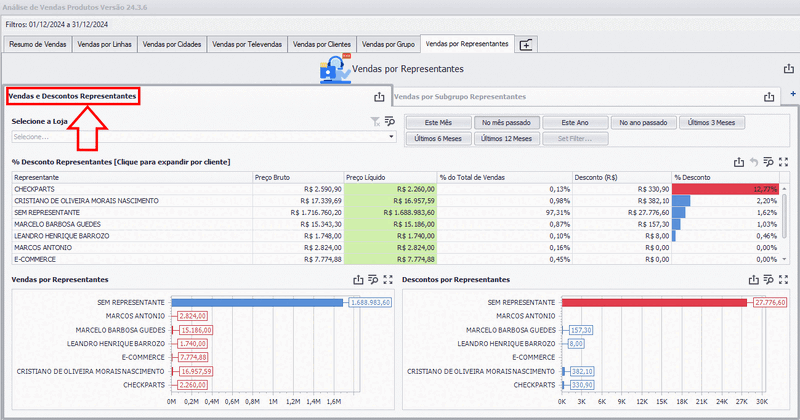Image resolution: width=800 pixels, height=420 pixels.
Task: Select MARCELO BARBOSA GUEDES grid row
Action: 395,224
